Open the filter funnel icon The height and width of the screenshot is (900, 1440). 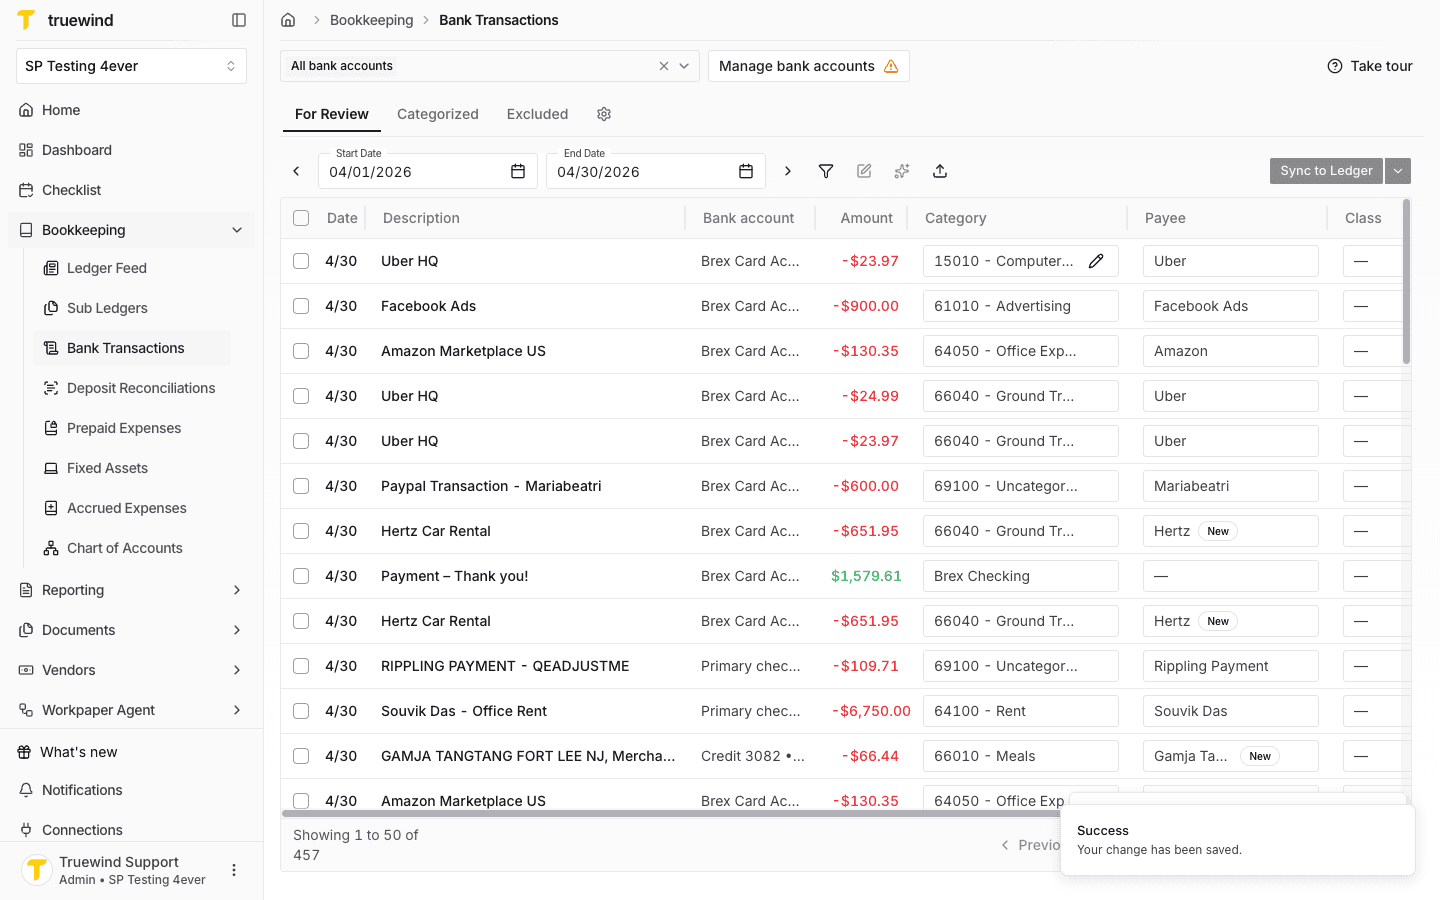826,171
